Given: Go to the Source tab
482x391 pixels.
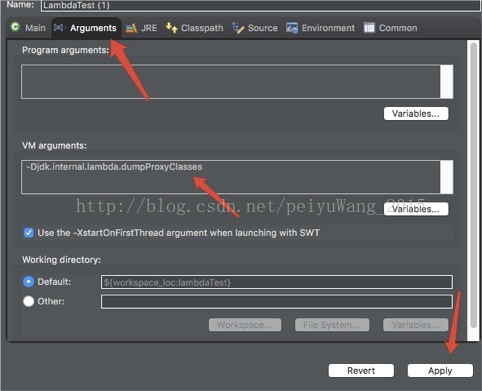Looking at the screenshot, I should pos(255,28).
